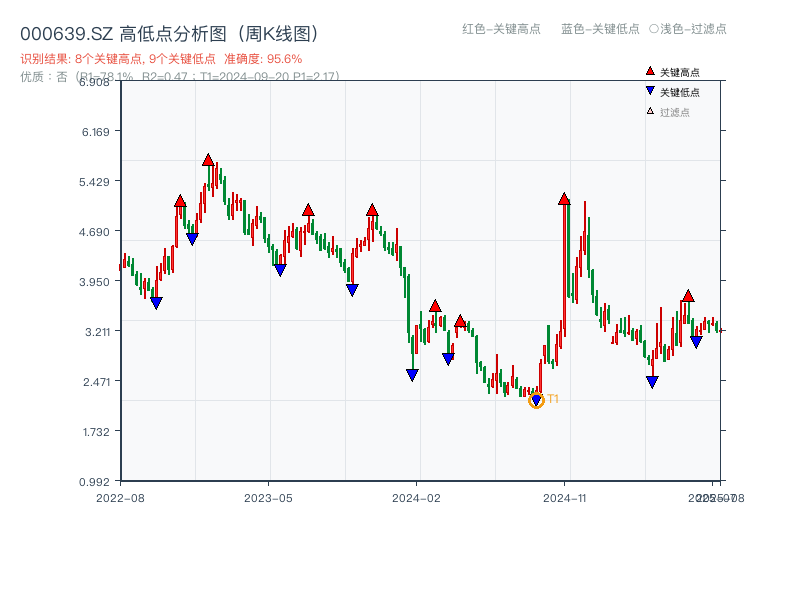The width and height of the screenshot is (800, 600).
Task: Click the orange T1 circle marker
Action: [x=537, y=399]
